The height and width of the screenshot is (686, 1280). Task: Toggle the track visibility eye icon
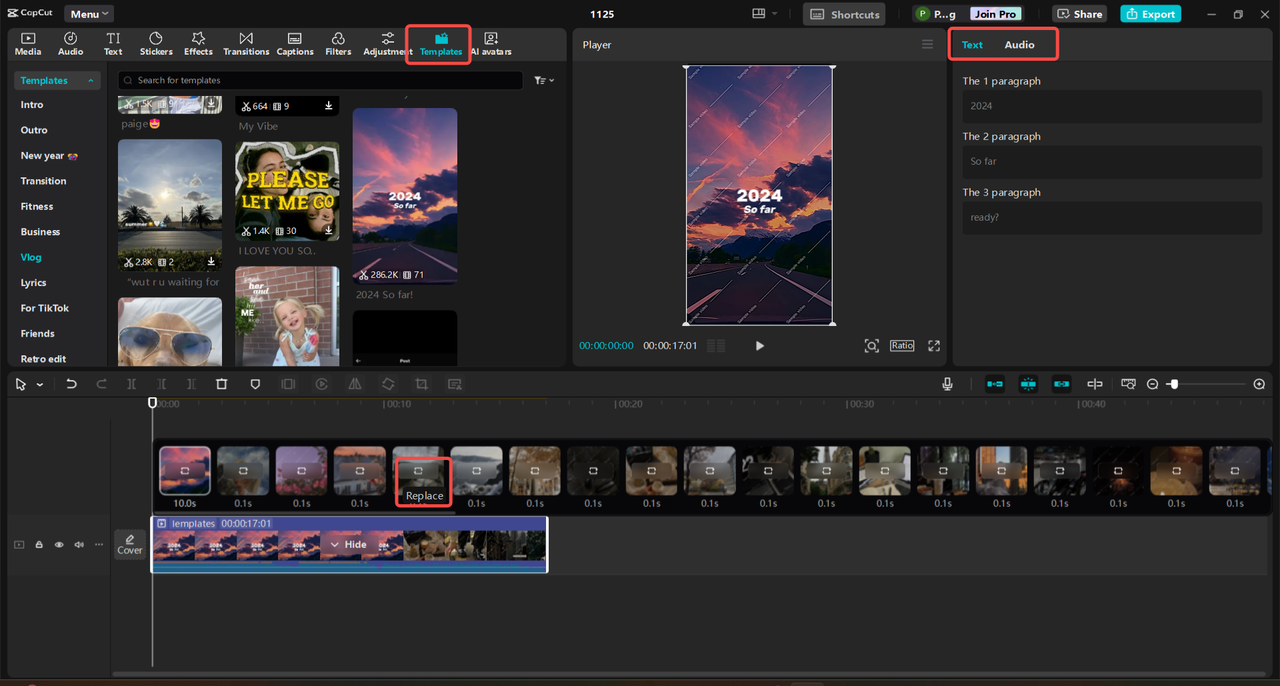pyautogui.click(x=59, y=545)
